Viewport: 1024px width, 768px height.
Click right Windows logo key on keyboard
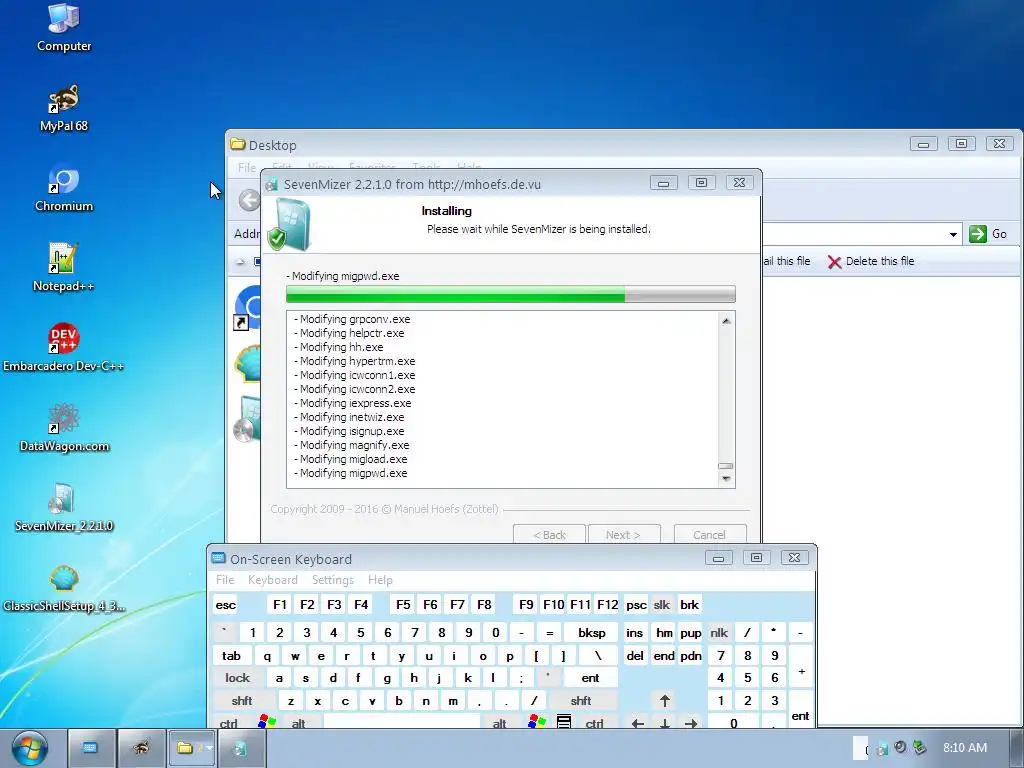[537, 722]
